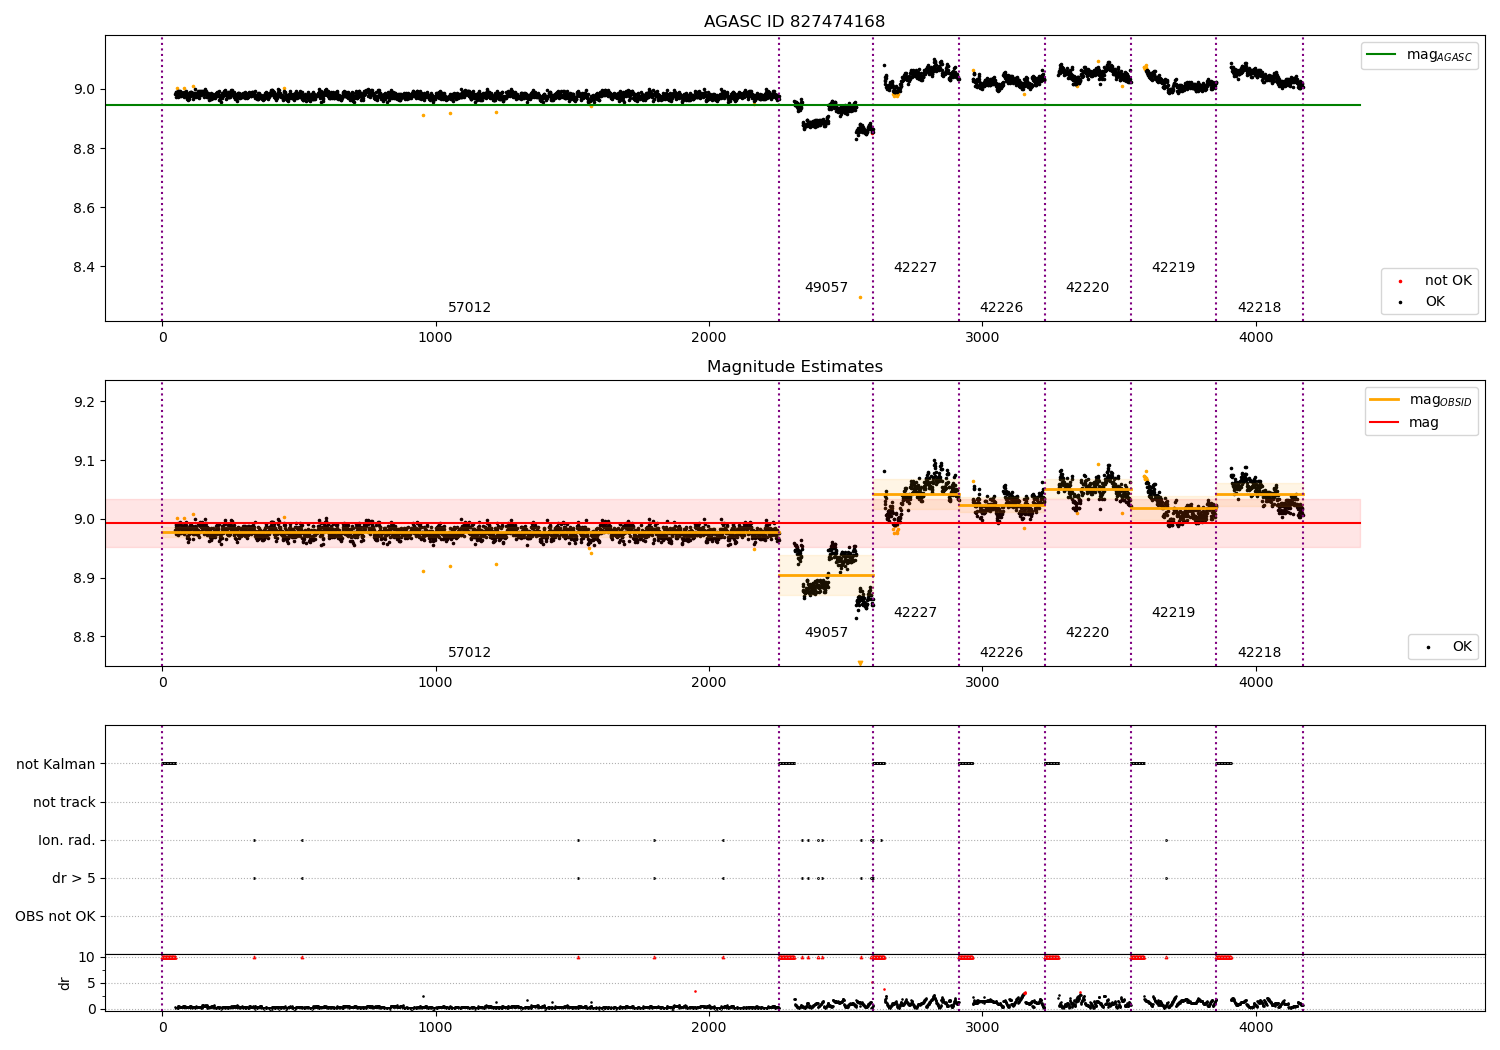Image resolution: width=1500 pixels, height=1050 pixels.
Task: Click x-tick 4000 under Magnitude Estimates plot
Action: point(1256,683)
